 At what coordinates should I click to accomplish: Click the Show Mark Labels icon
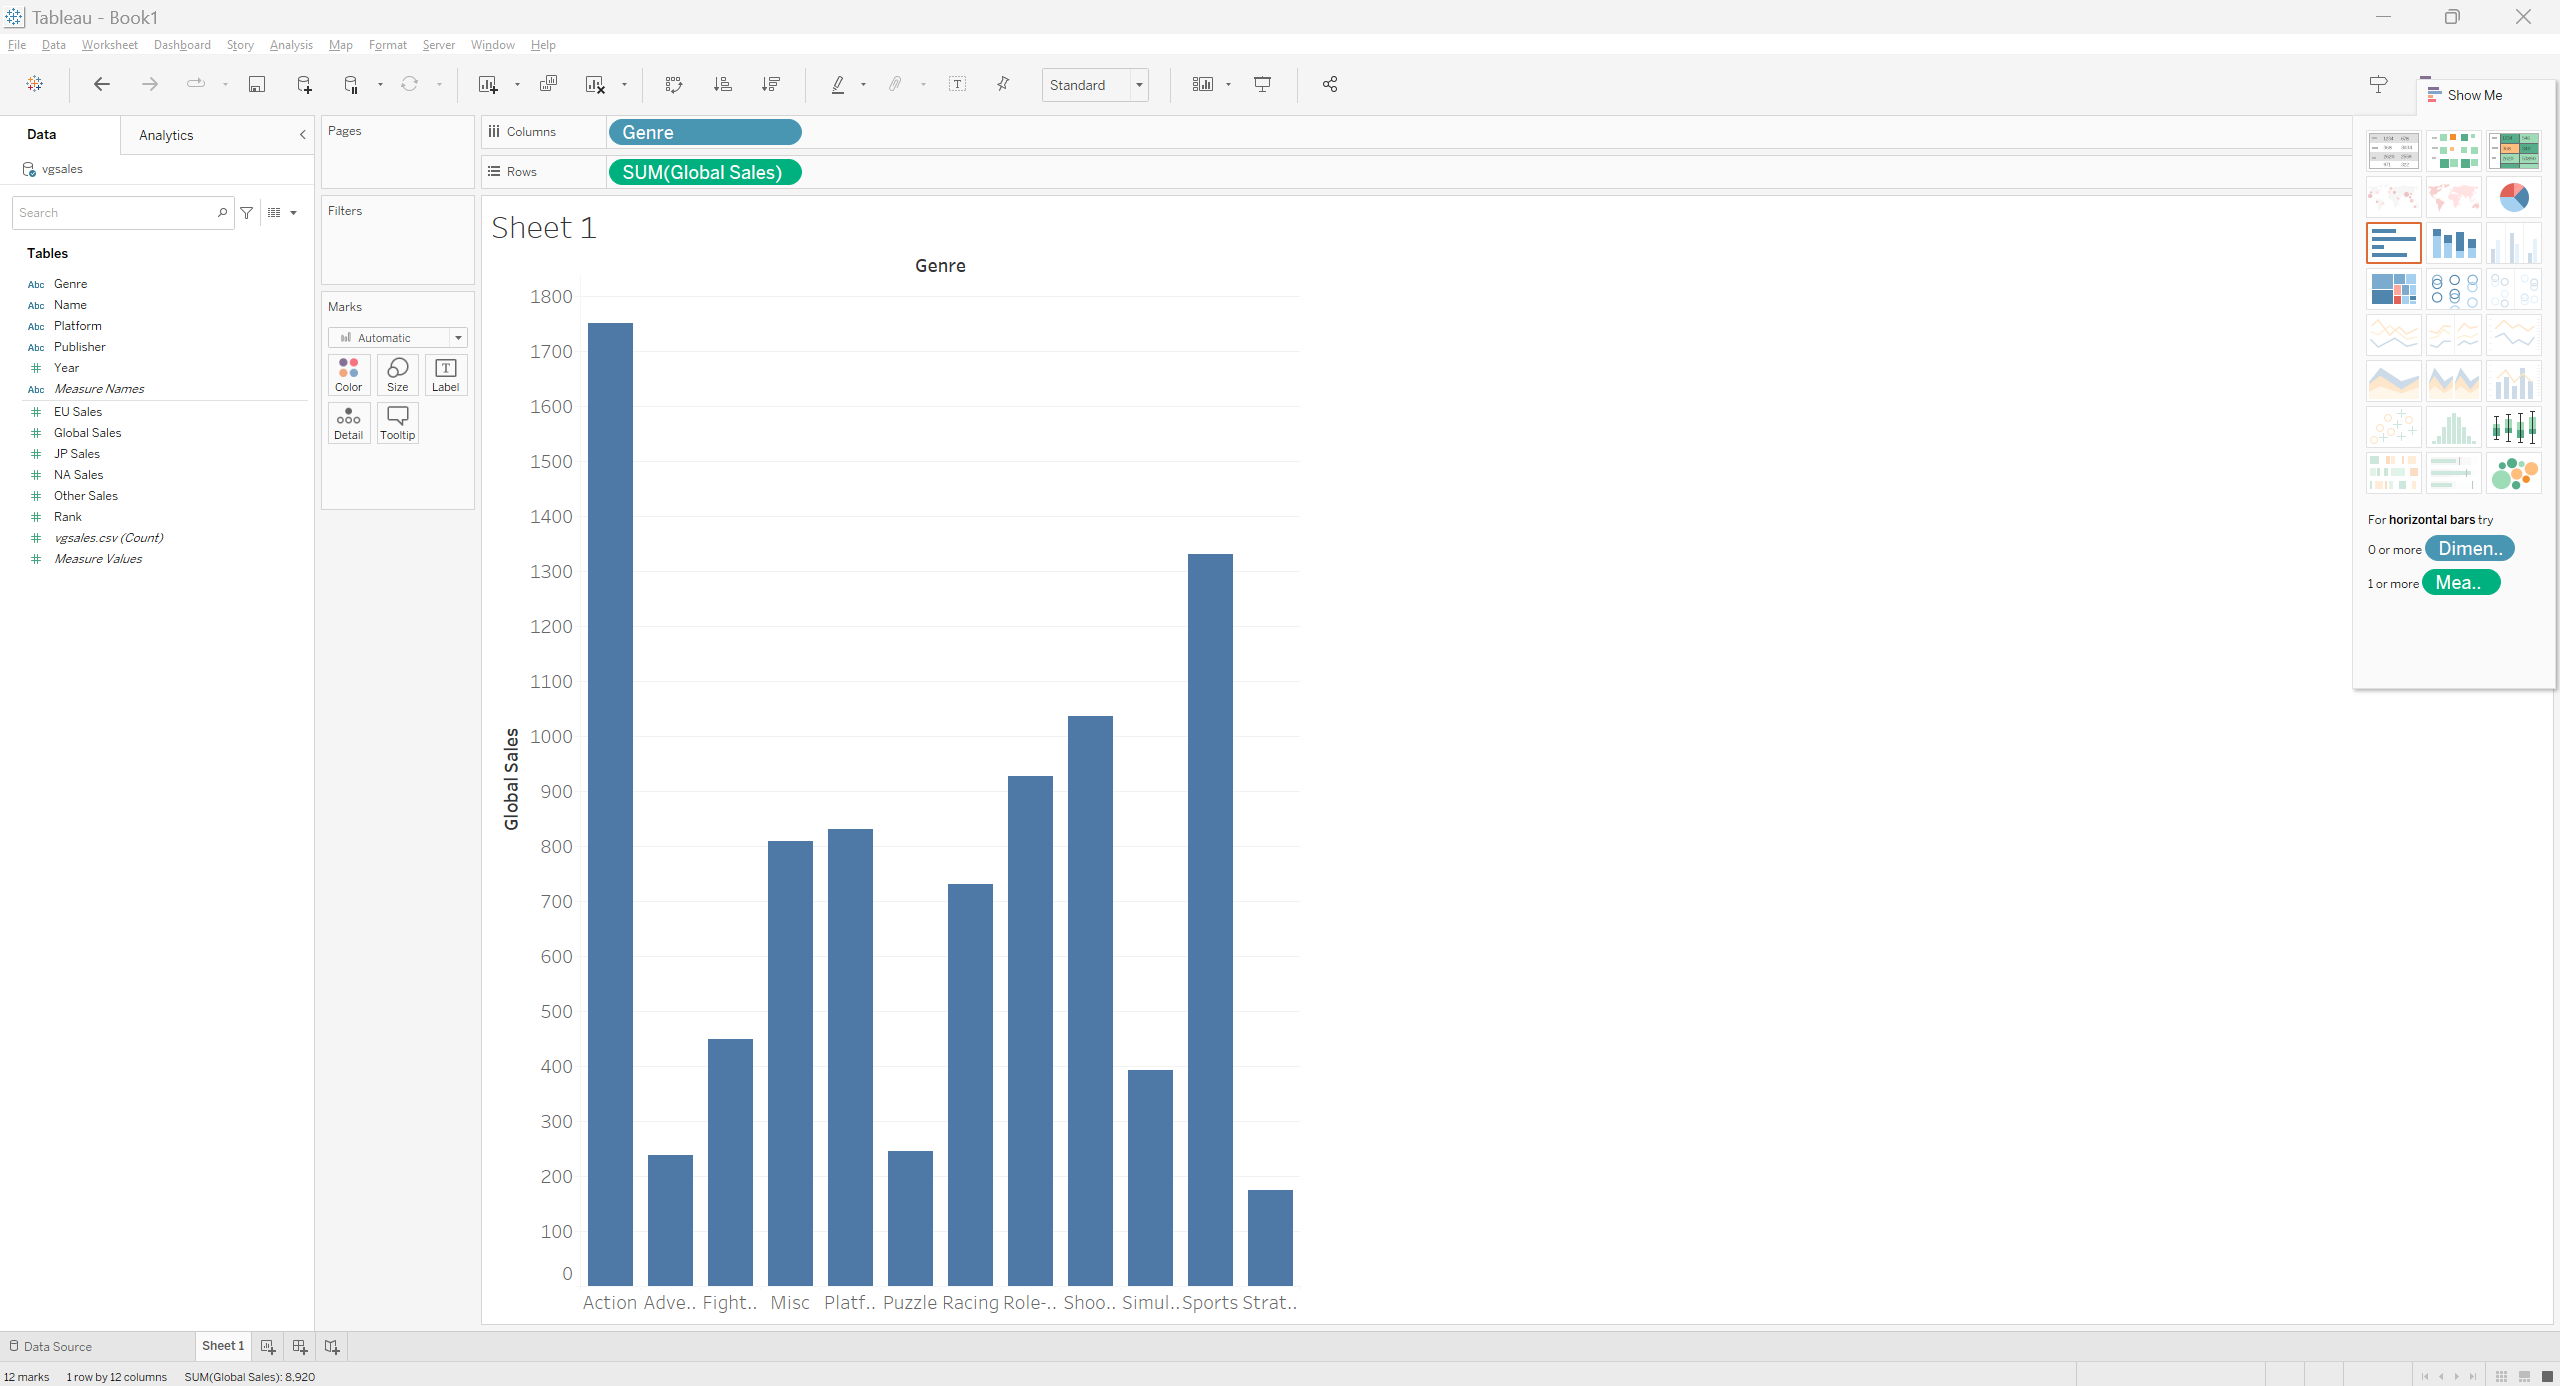[x=957, y=84]
